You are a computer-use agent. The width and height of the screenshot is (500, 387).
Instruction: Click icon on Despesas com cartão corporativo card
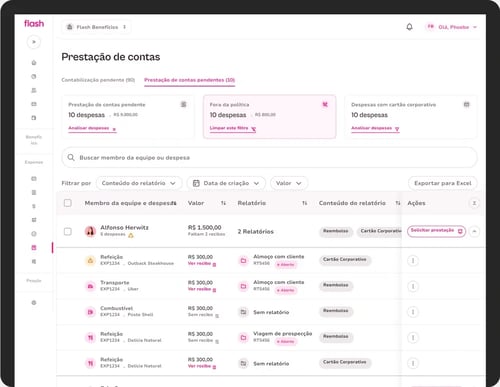pos(467,104)
